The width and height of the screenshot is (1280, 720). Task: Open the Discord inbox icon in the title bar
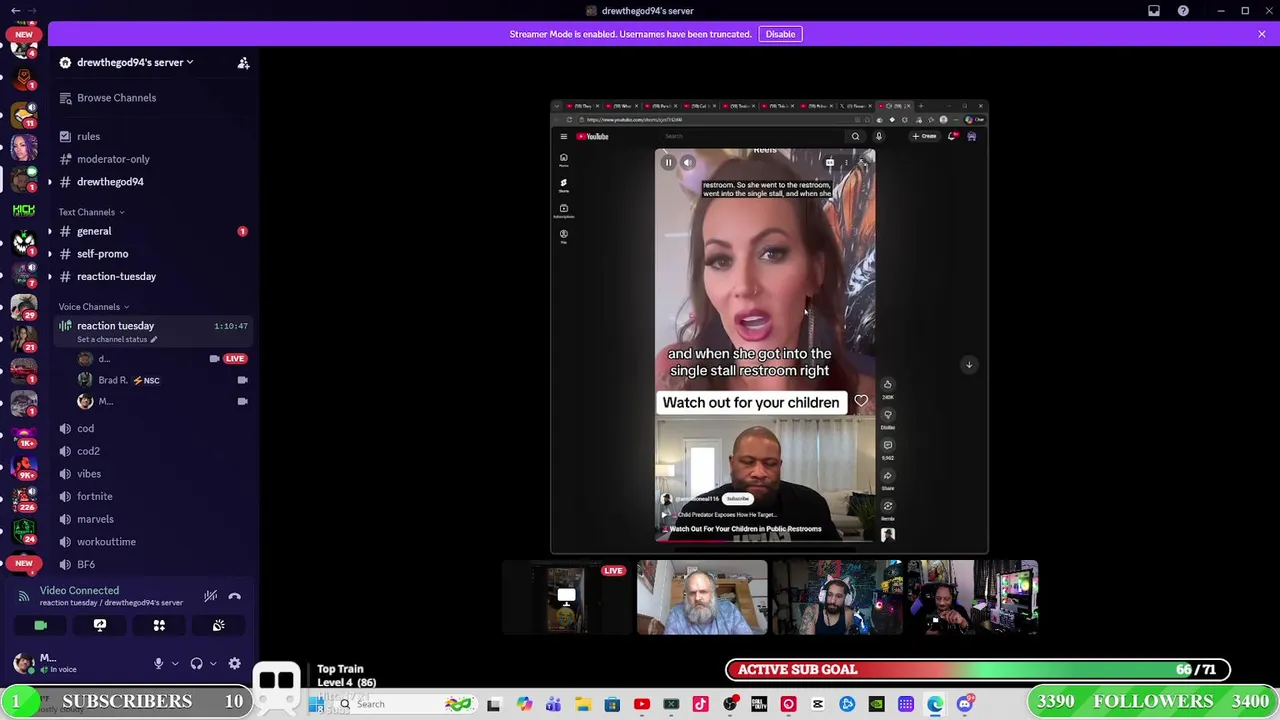tap(1154, 11)
